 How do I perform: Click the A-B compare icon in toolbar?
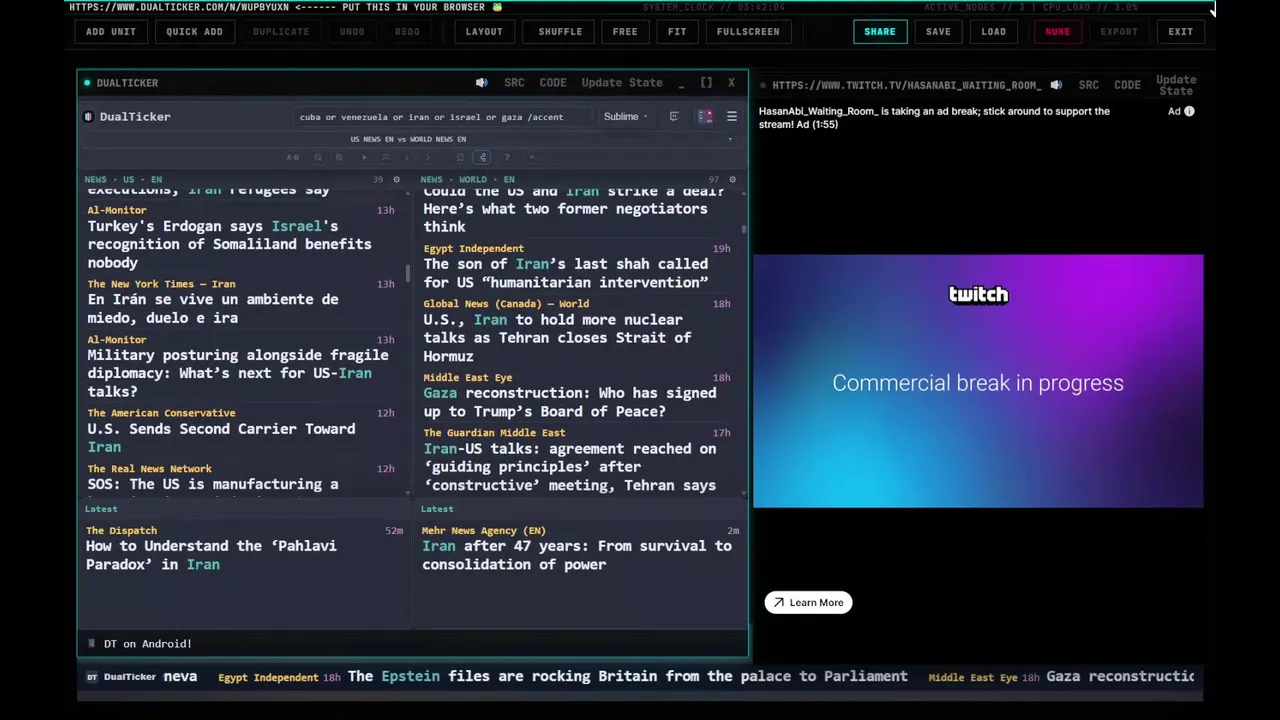pos(293,157)
